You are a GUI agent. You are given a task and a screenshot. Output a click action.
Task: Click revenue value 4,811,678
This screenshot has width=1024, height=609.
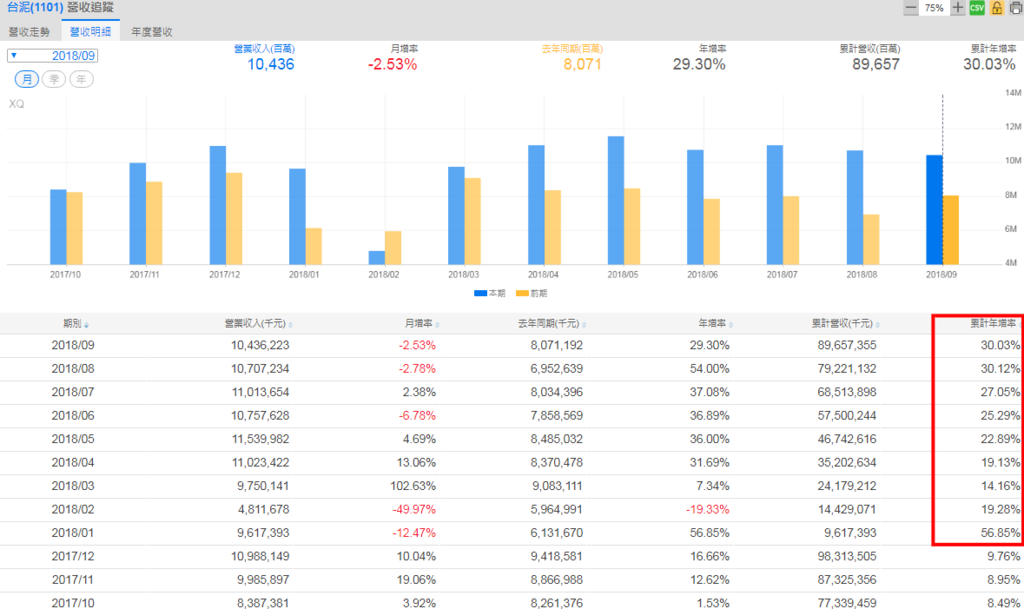point(263,510)
